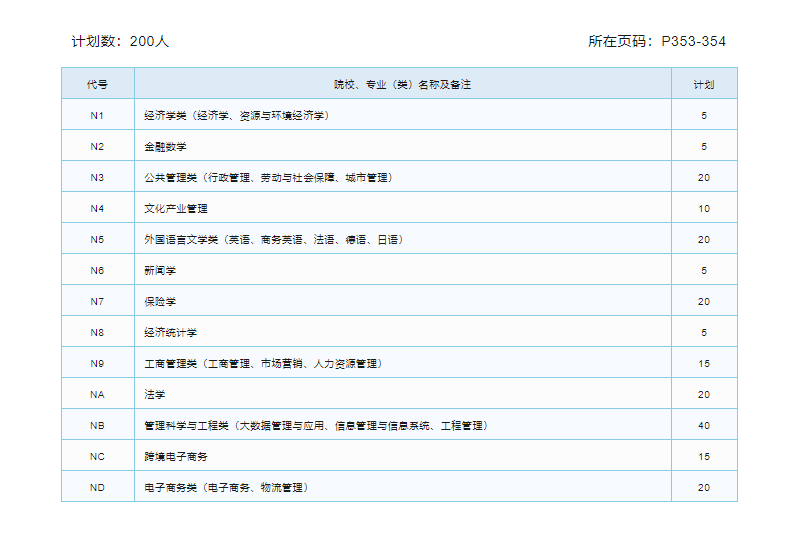Select the N6 code cell
This screenshot has height=537, width=799.
click(97, 271)
